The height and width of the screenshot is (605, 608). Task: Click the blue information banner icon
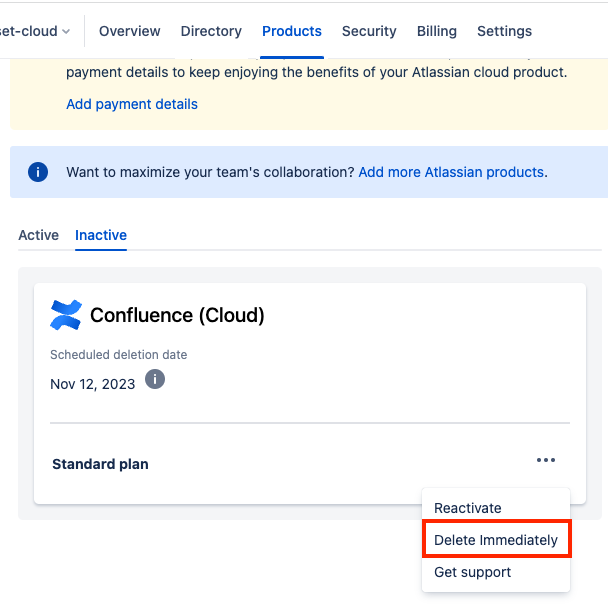[38, 172]
